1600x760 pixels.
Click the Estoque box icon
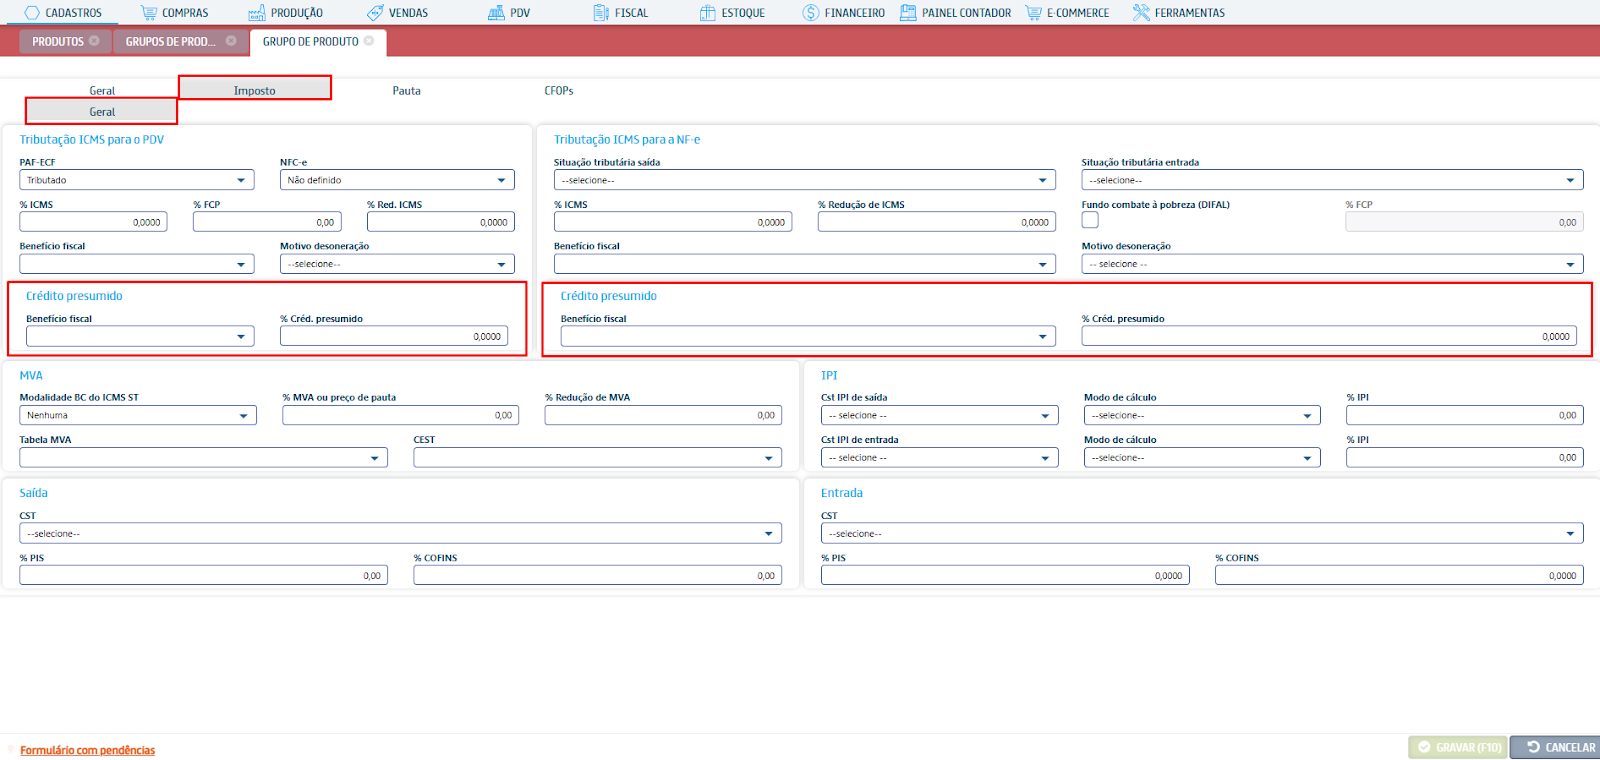click(708, 13)
